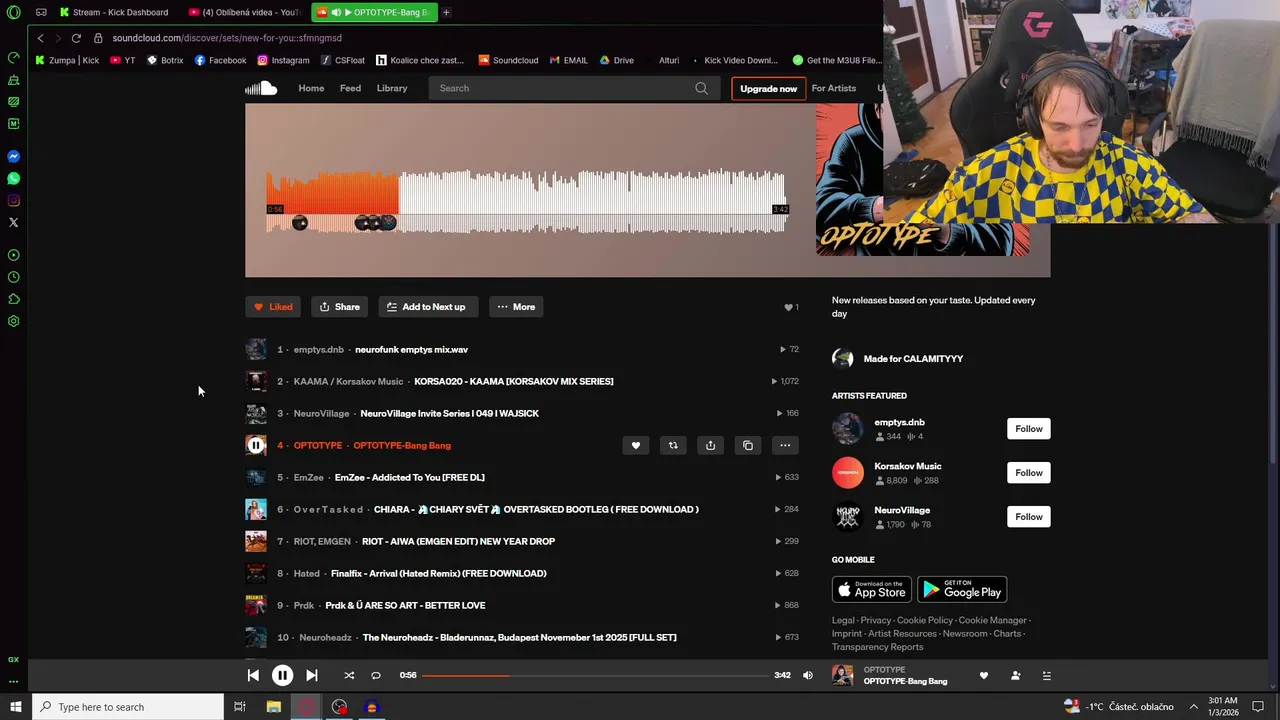Screen dimensions: 1280x720
Task: Open the Opera GX main menu logo
Action: click(14, 12)
